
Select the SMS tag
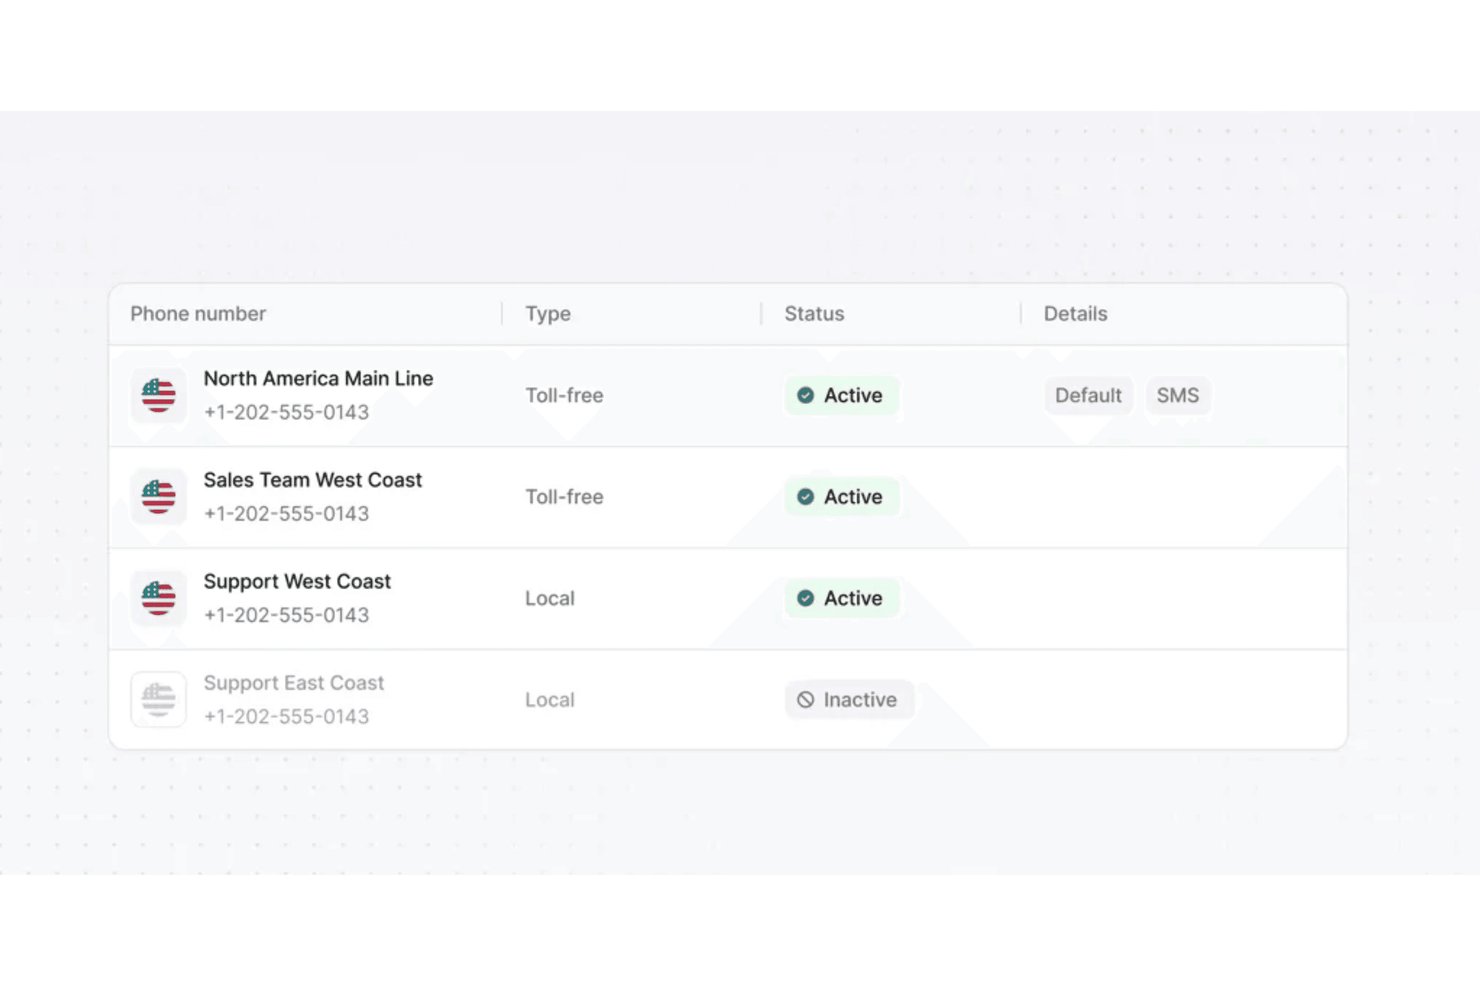(x=1178, y=396)
